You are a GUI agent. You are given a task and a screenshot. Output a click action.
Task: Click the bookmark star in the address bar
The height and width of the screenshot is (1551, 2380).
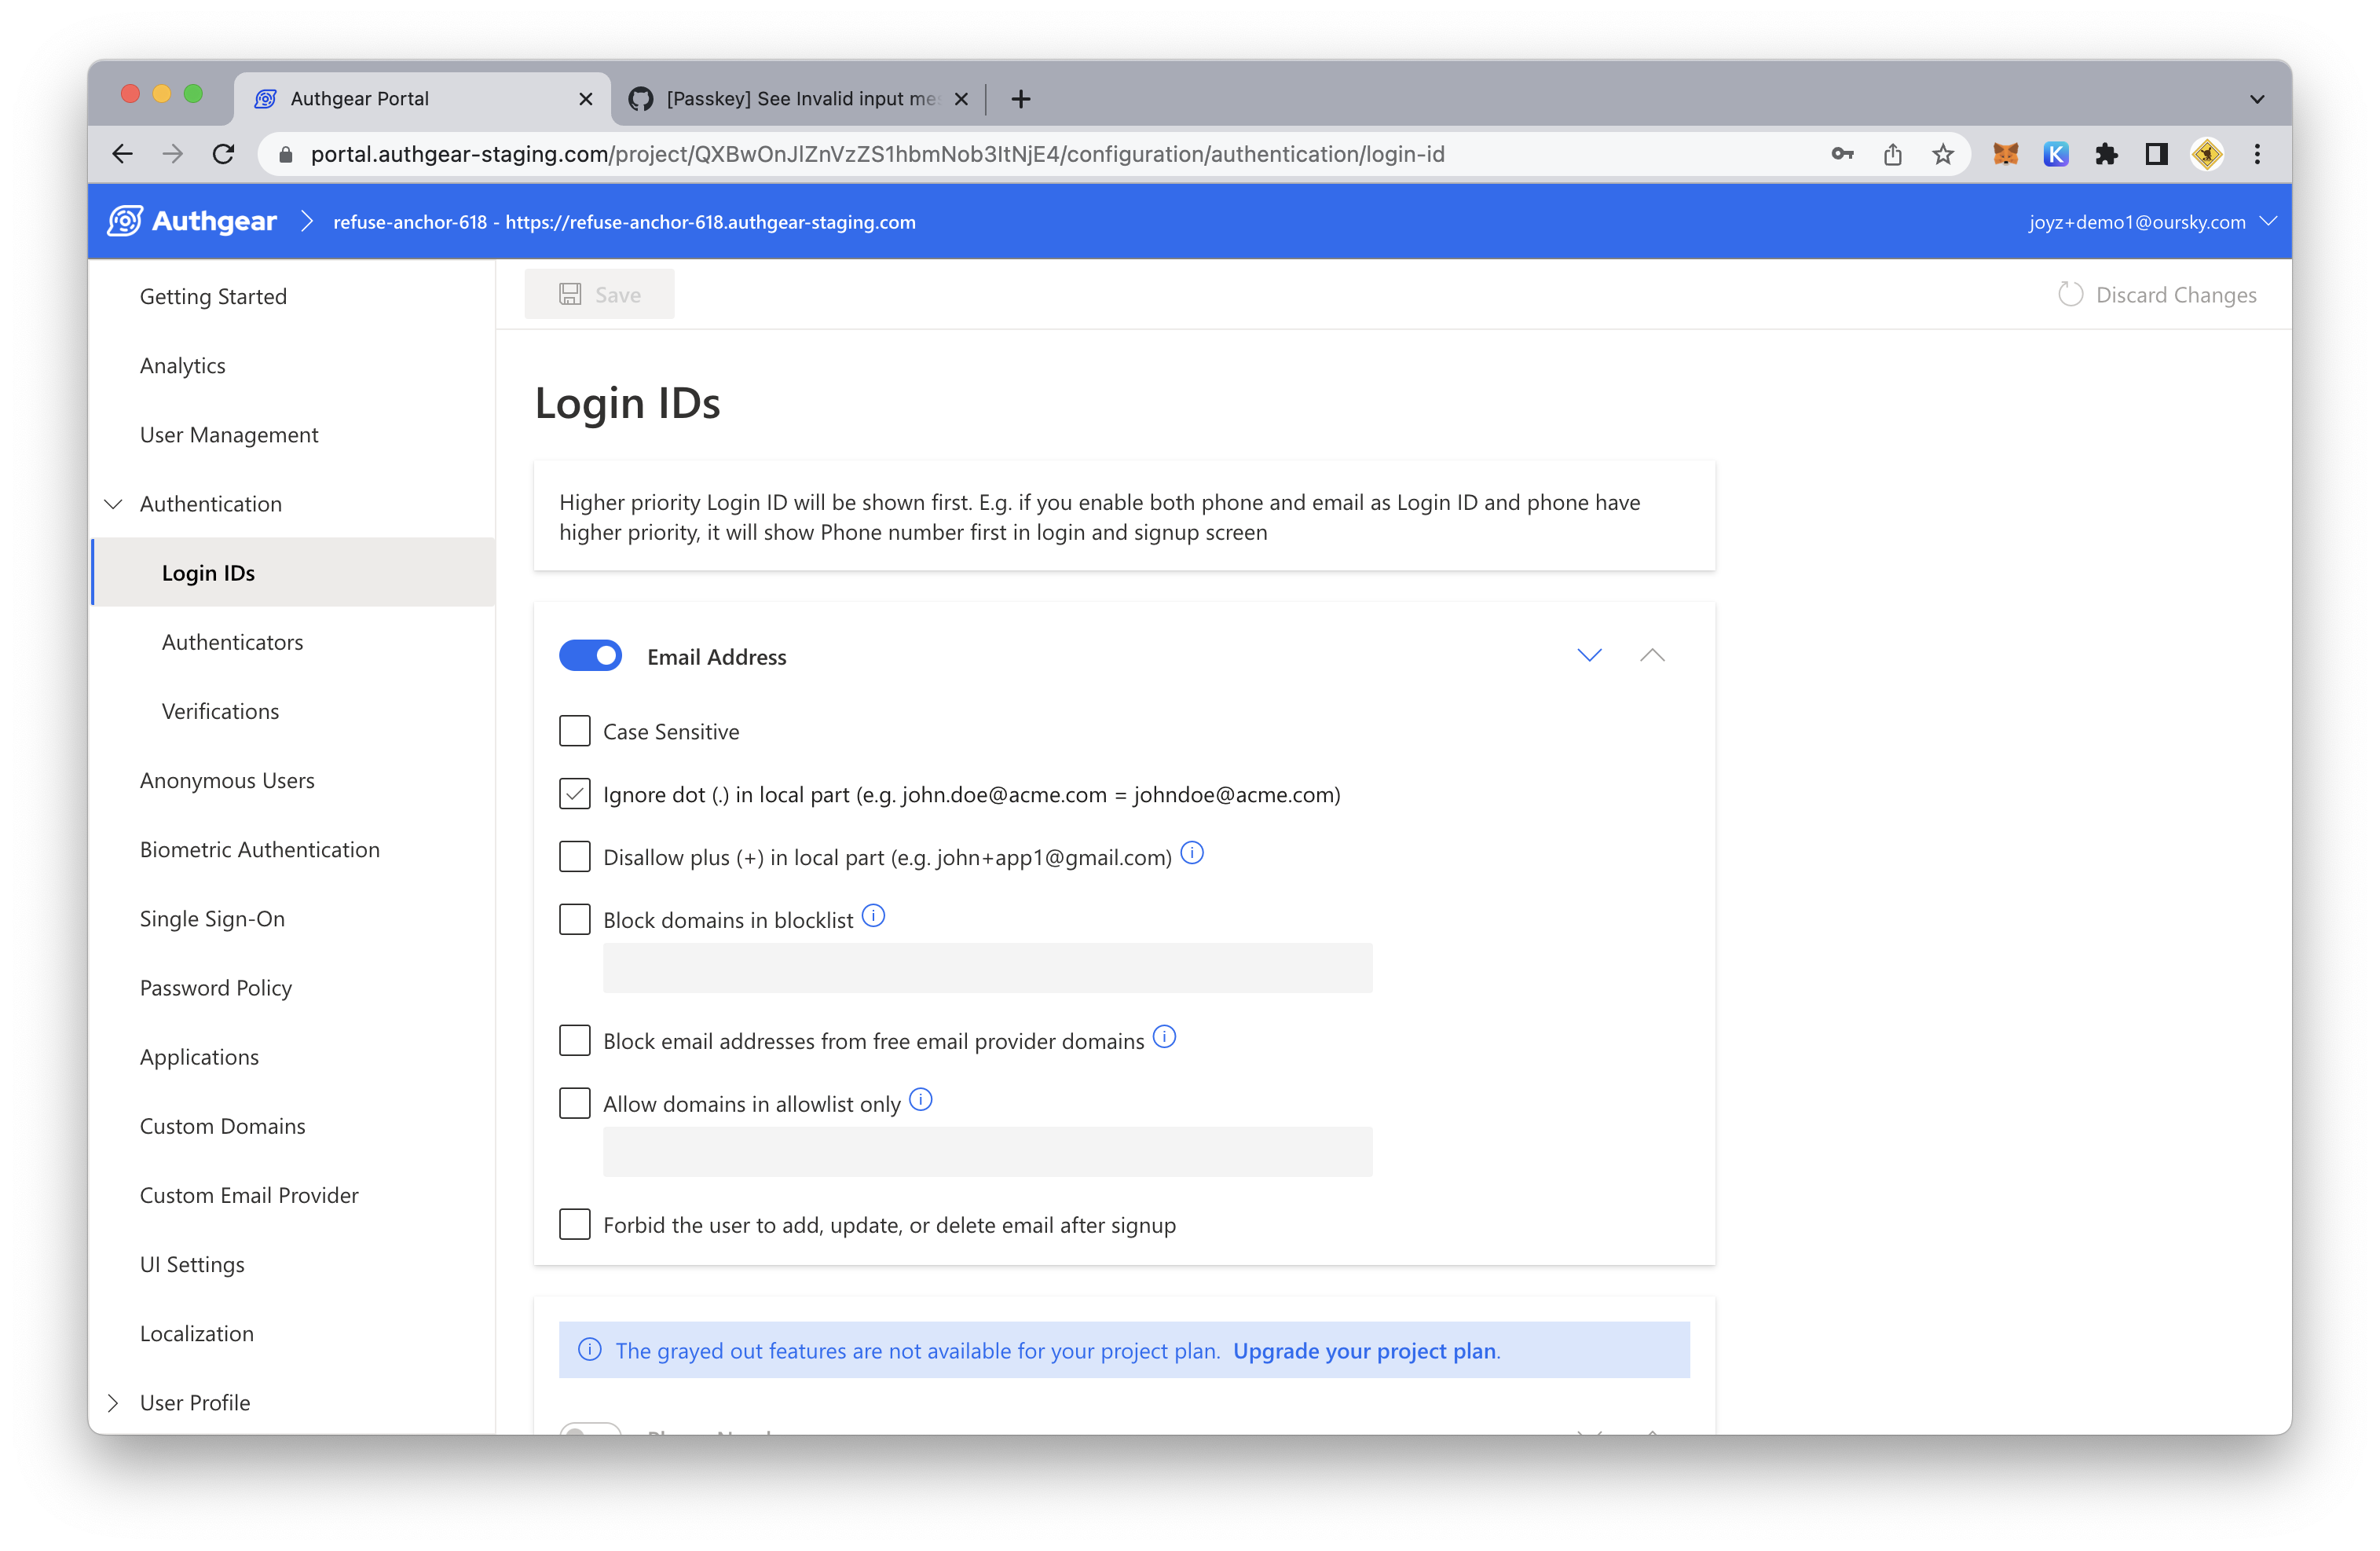pos(1943,153)
